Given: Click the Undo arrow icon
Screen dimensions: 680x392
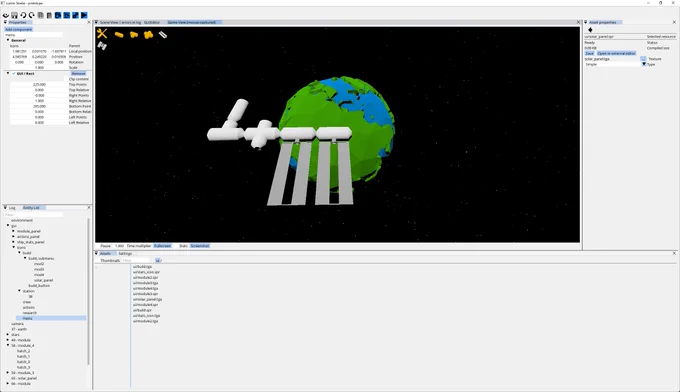Looking at the screenshot, I should [23, 15].
